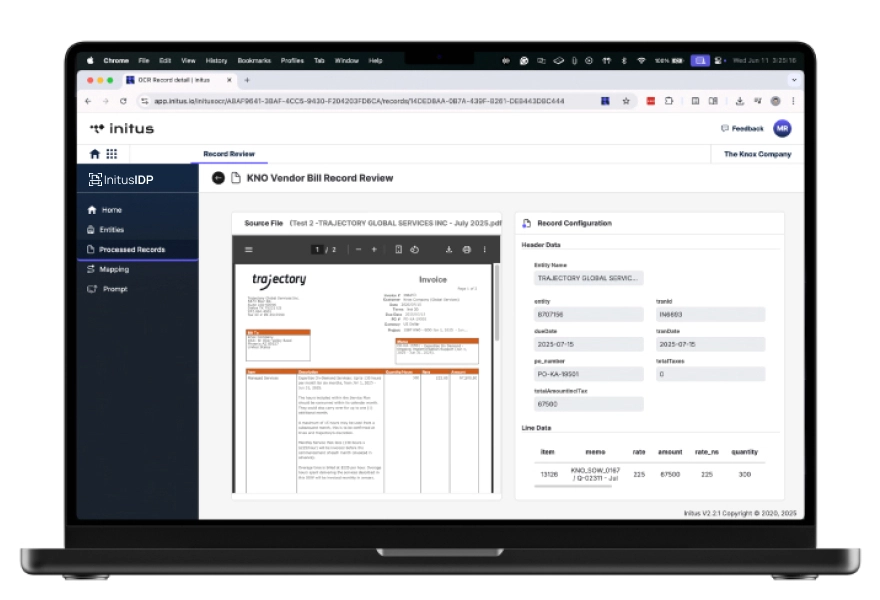Rotate the PDF page
The width and height of the screenshot is (880, 600).
click(414, 249)
